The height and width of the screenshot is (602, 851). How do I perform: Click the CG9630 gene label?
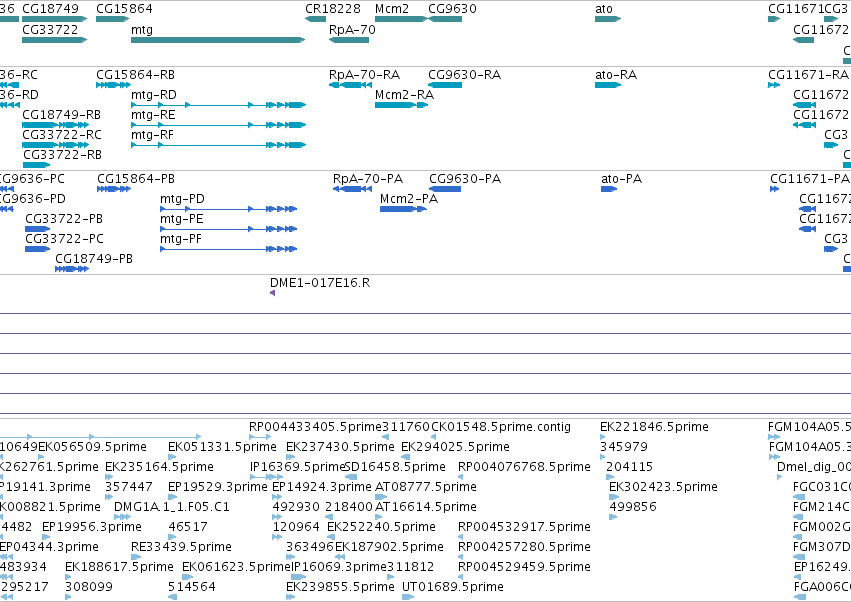pos(453,9)
